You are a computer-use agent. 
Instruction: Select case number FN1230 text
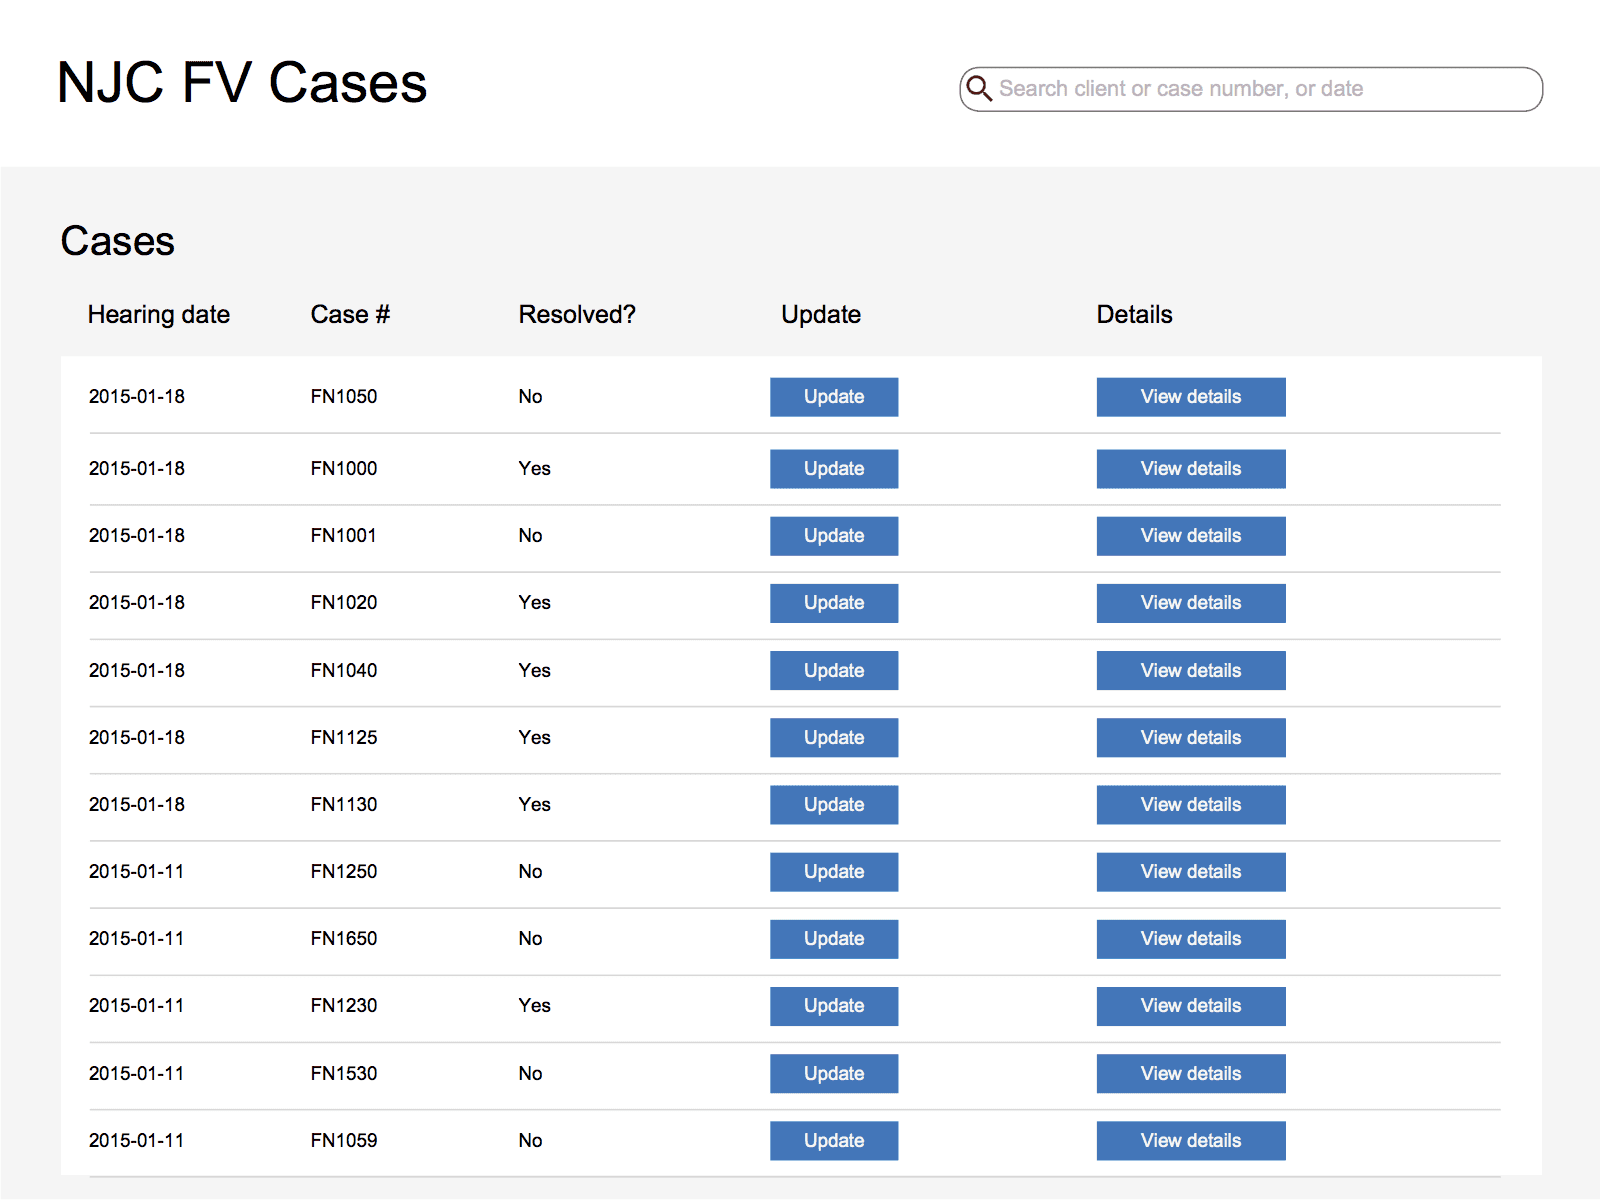[x=344, y=1006]
